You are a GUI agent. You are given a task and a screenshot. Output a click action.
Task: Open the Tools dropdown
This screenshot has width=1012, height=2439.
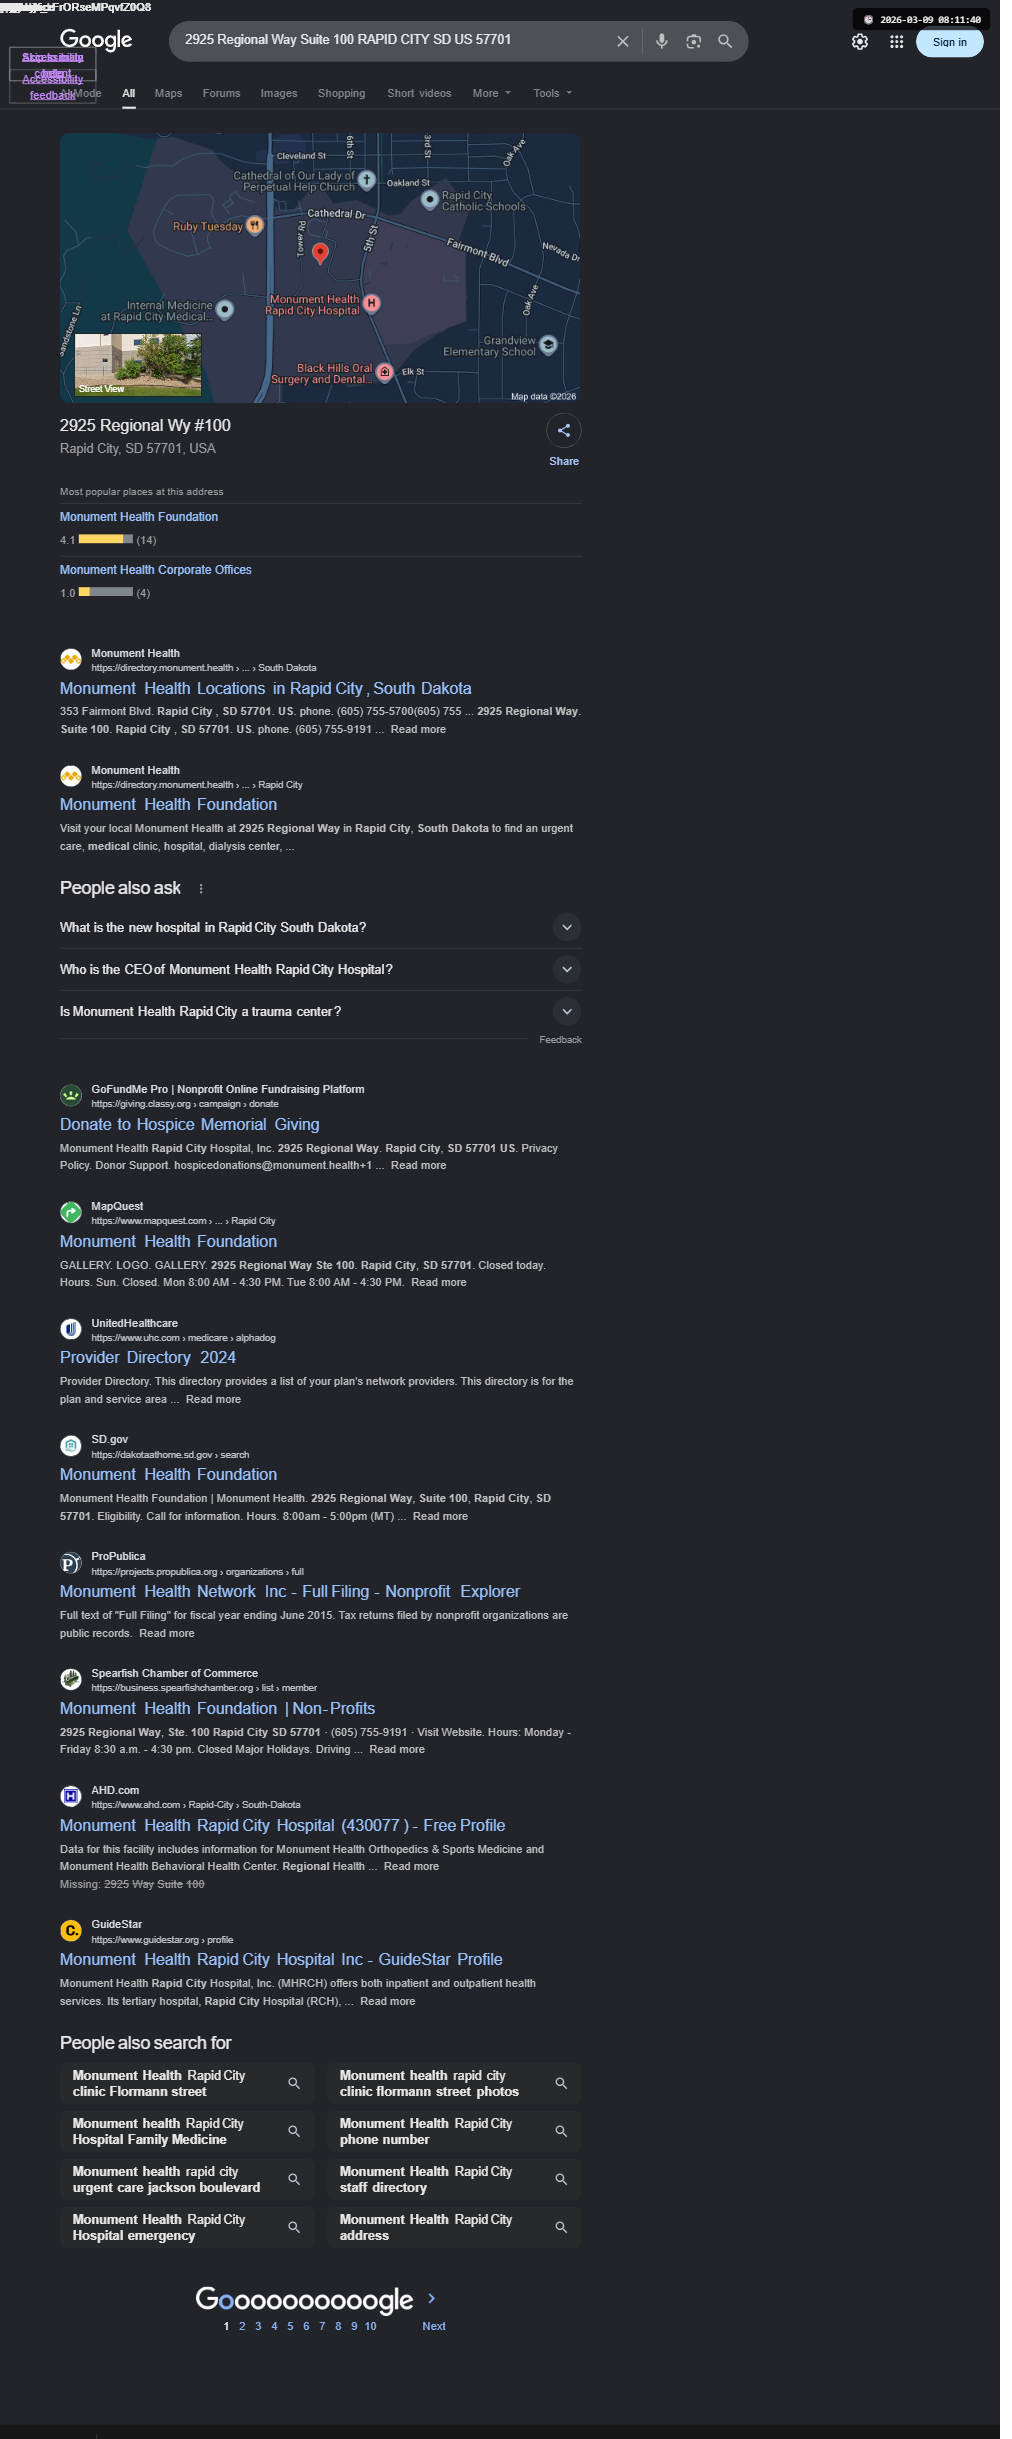click(x=552, y=93)
